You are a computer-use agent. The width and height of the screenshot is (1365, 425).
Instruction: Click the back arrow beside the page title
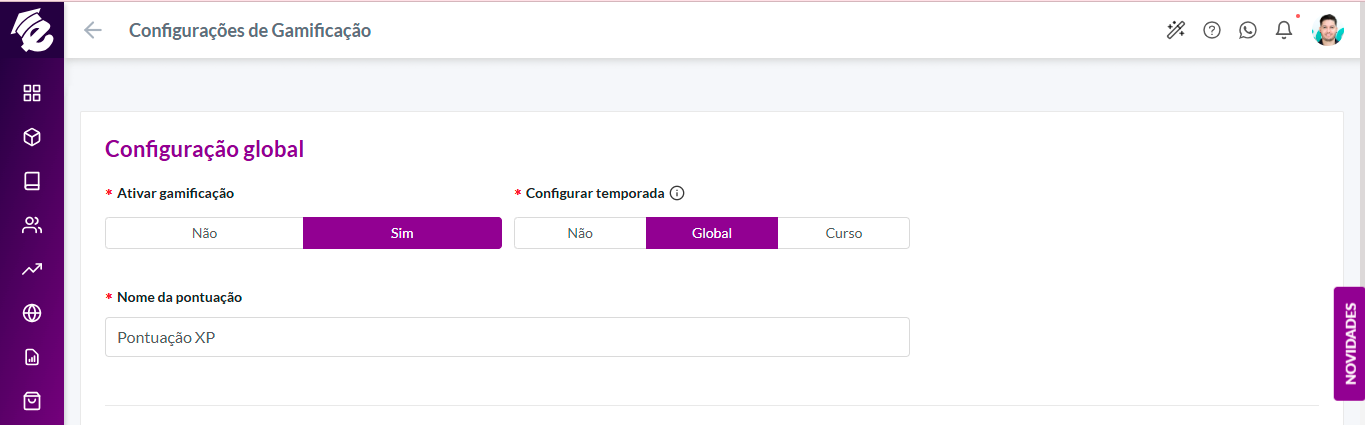93,30
